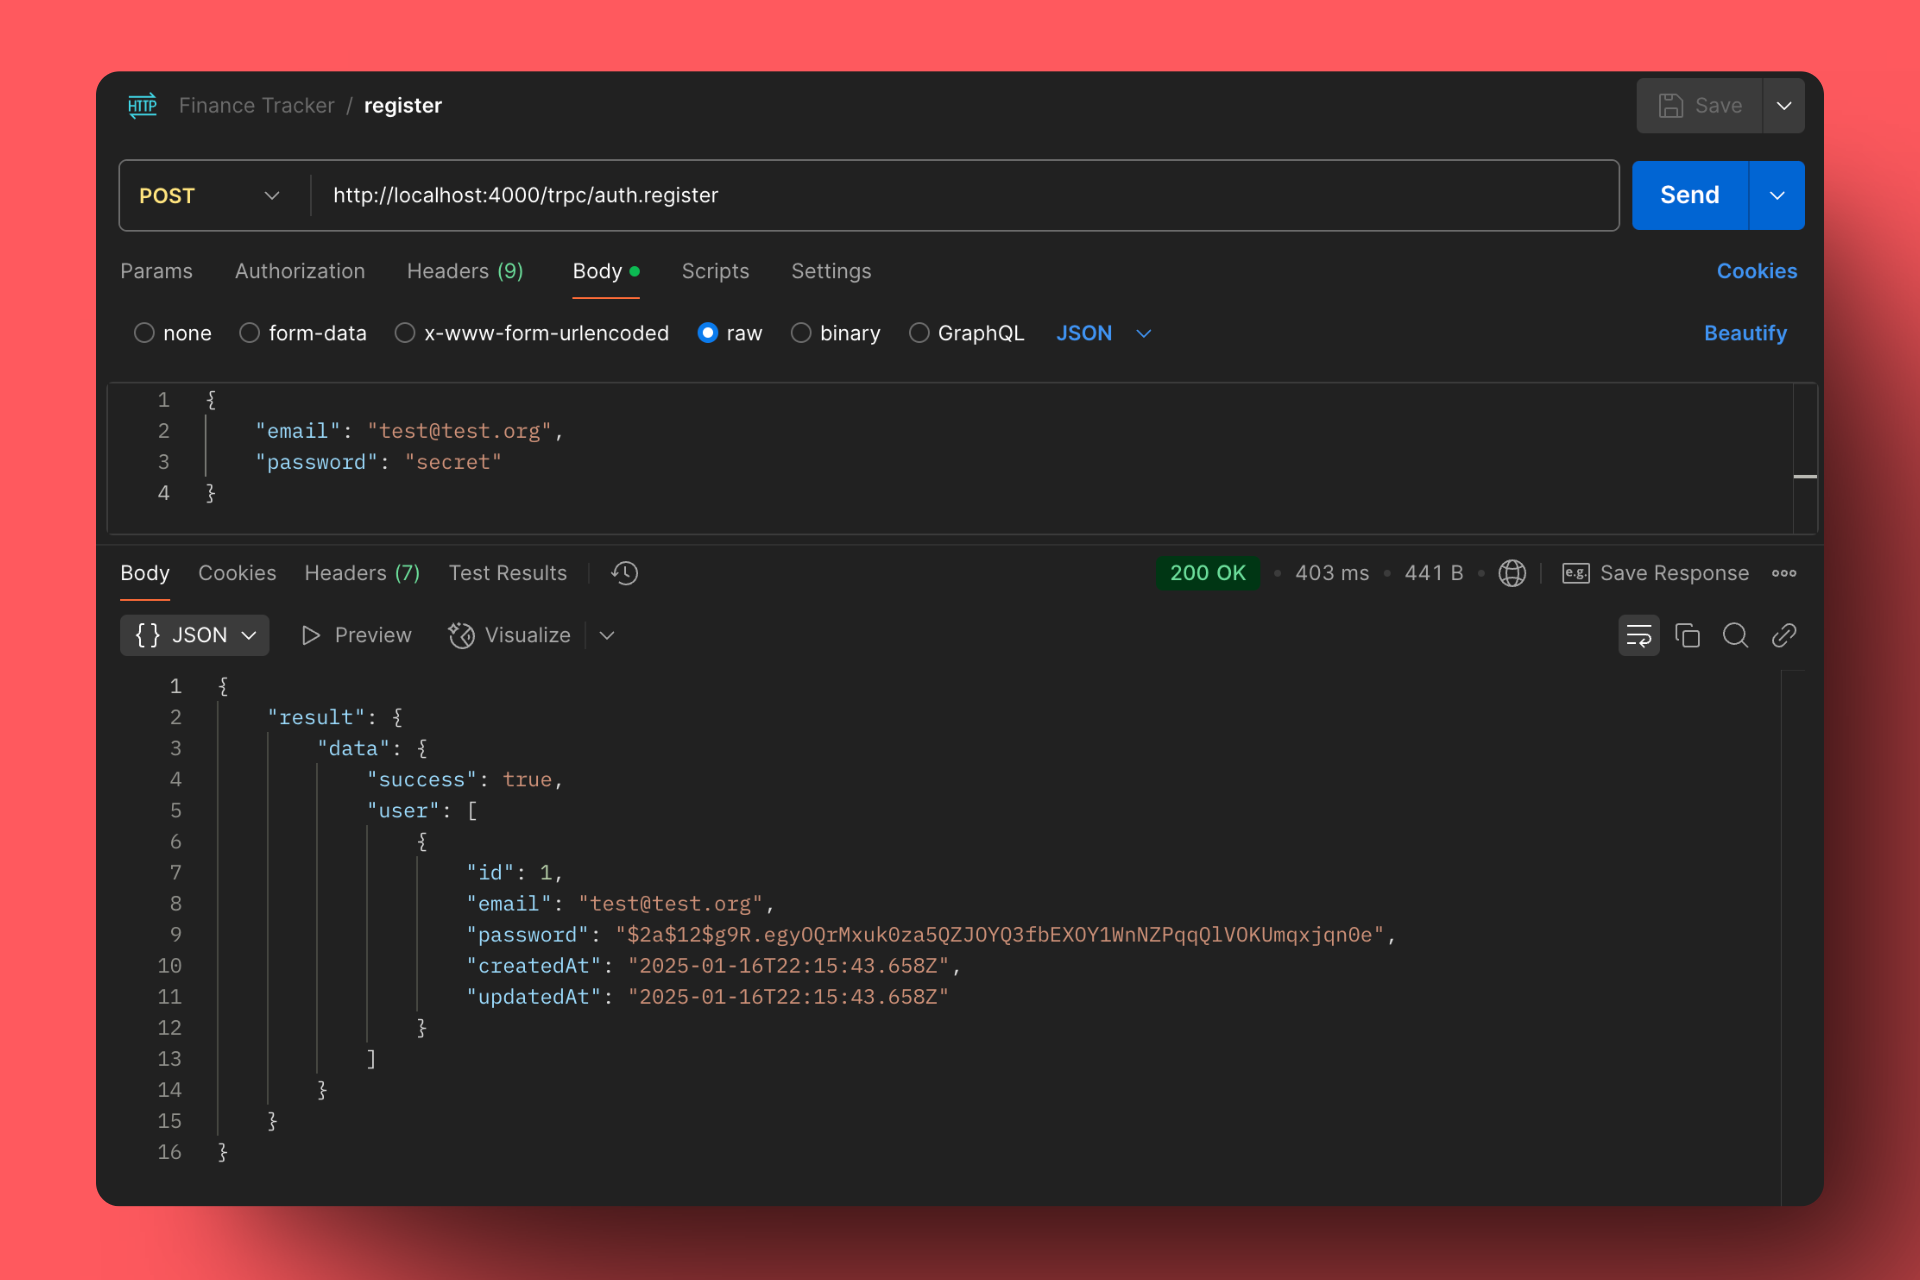Click the Save button
1920x1280 pixels.
click(x=1699, y=105)
